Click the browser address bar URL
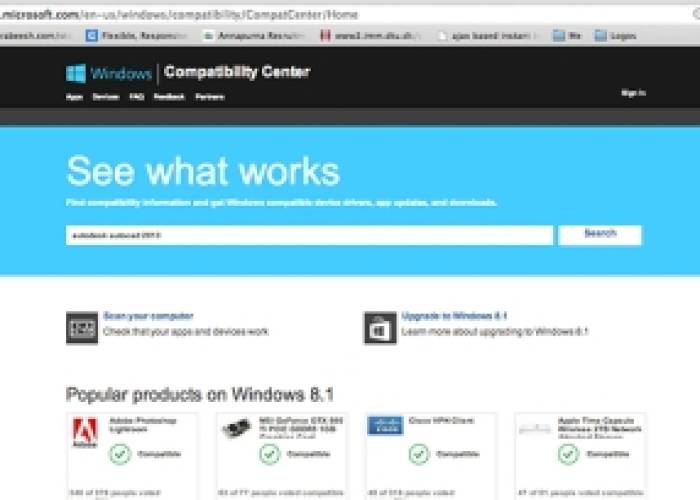 179,15
